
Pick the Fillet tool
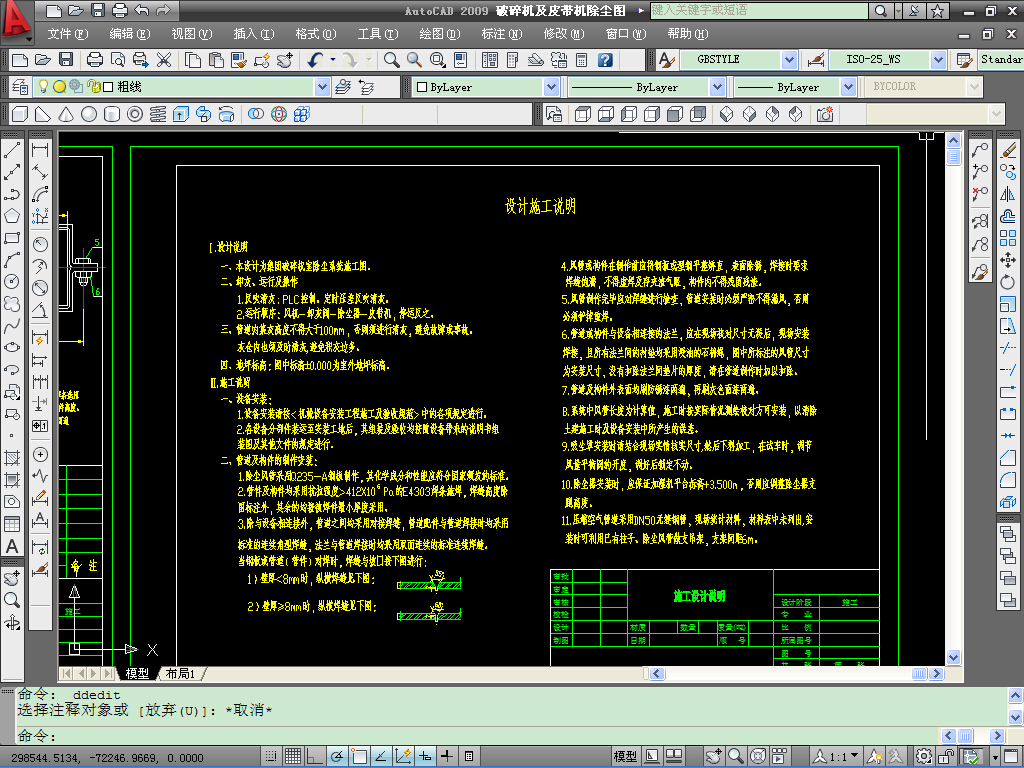pyautogui.click(x=1008, y=480)
